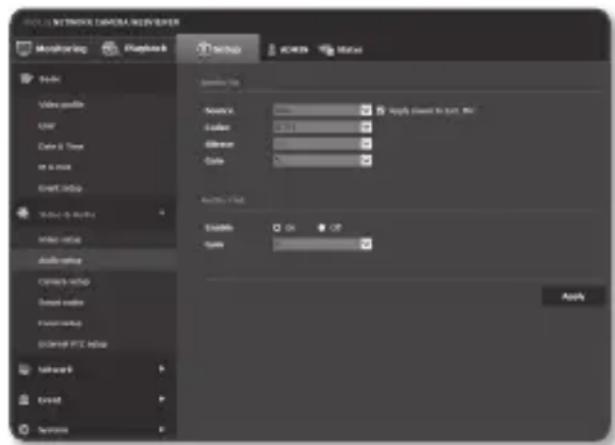Go to the User settings page
Image resolution: width=615 pixels, height=445 pixels.
pyautogui.click(x=47, y=126)
